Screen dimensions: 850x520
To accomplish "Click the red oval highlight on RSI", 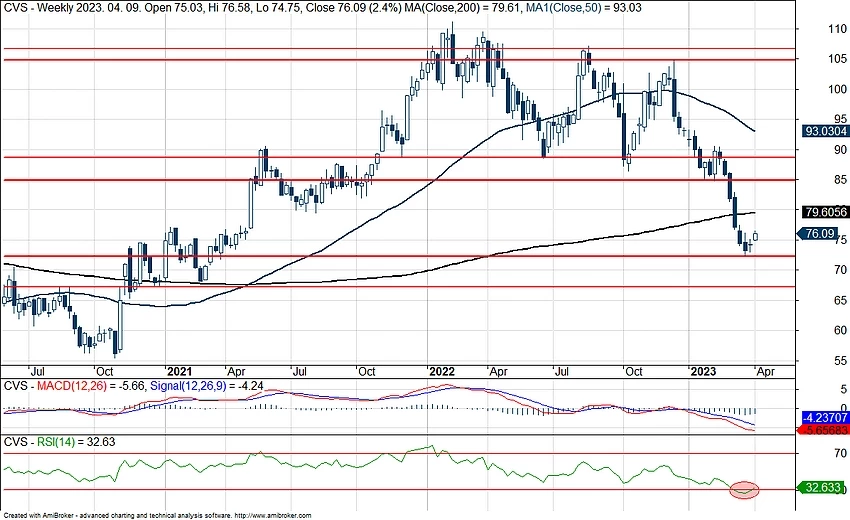I will (745, 489).
